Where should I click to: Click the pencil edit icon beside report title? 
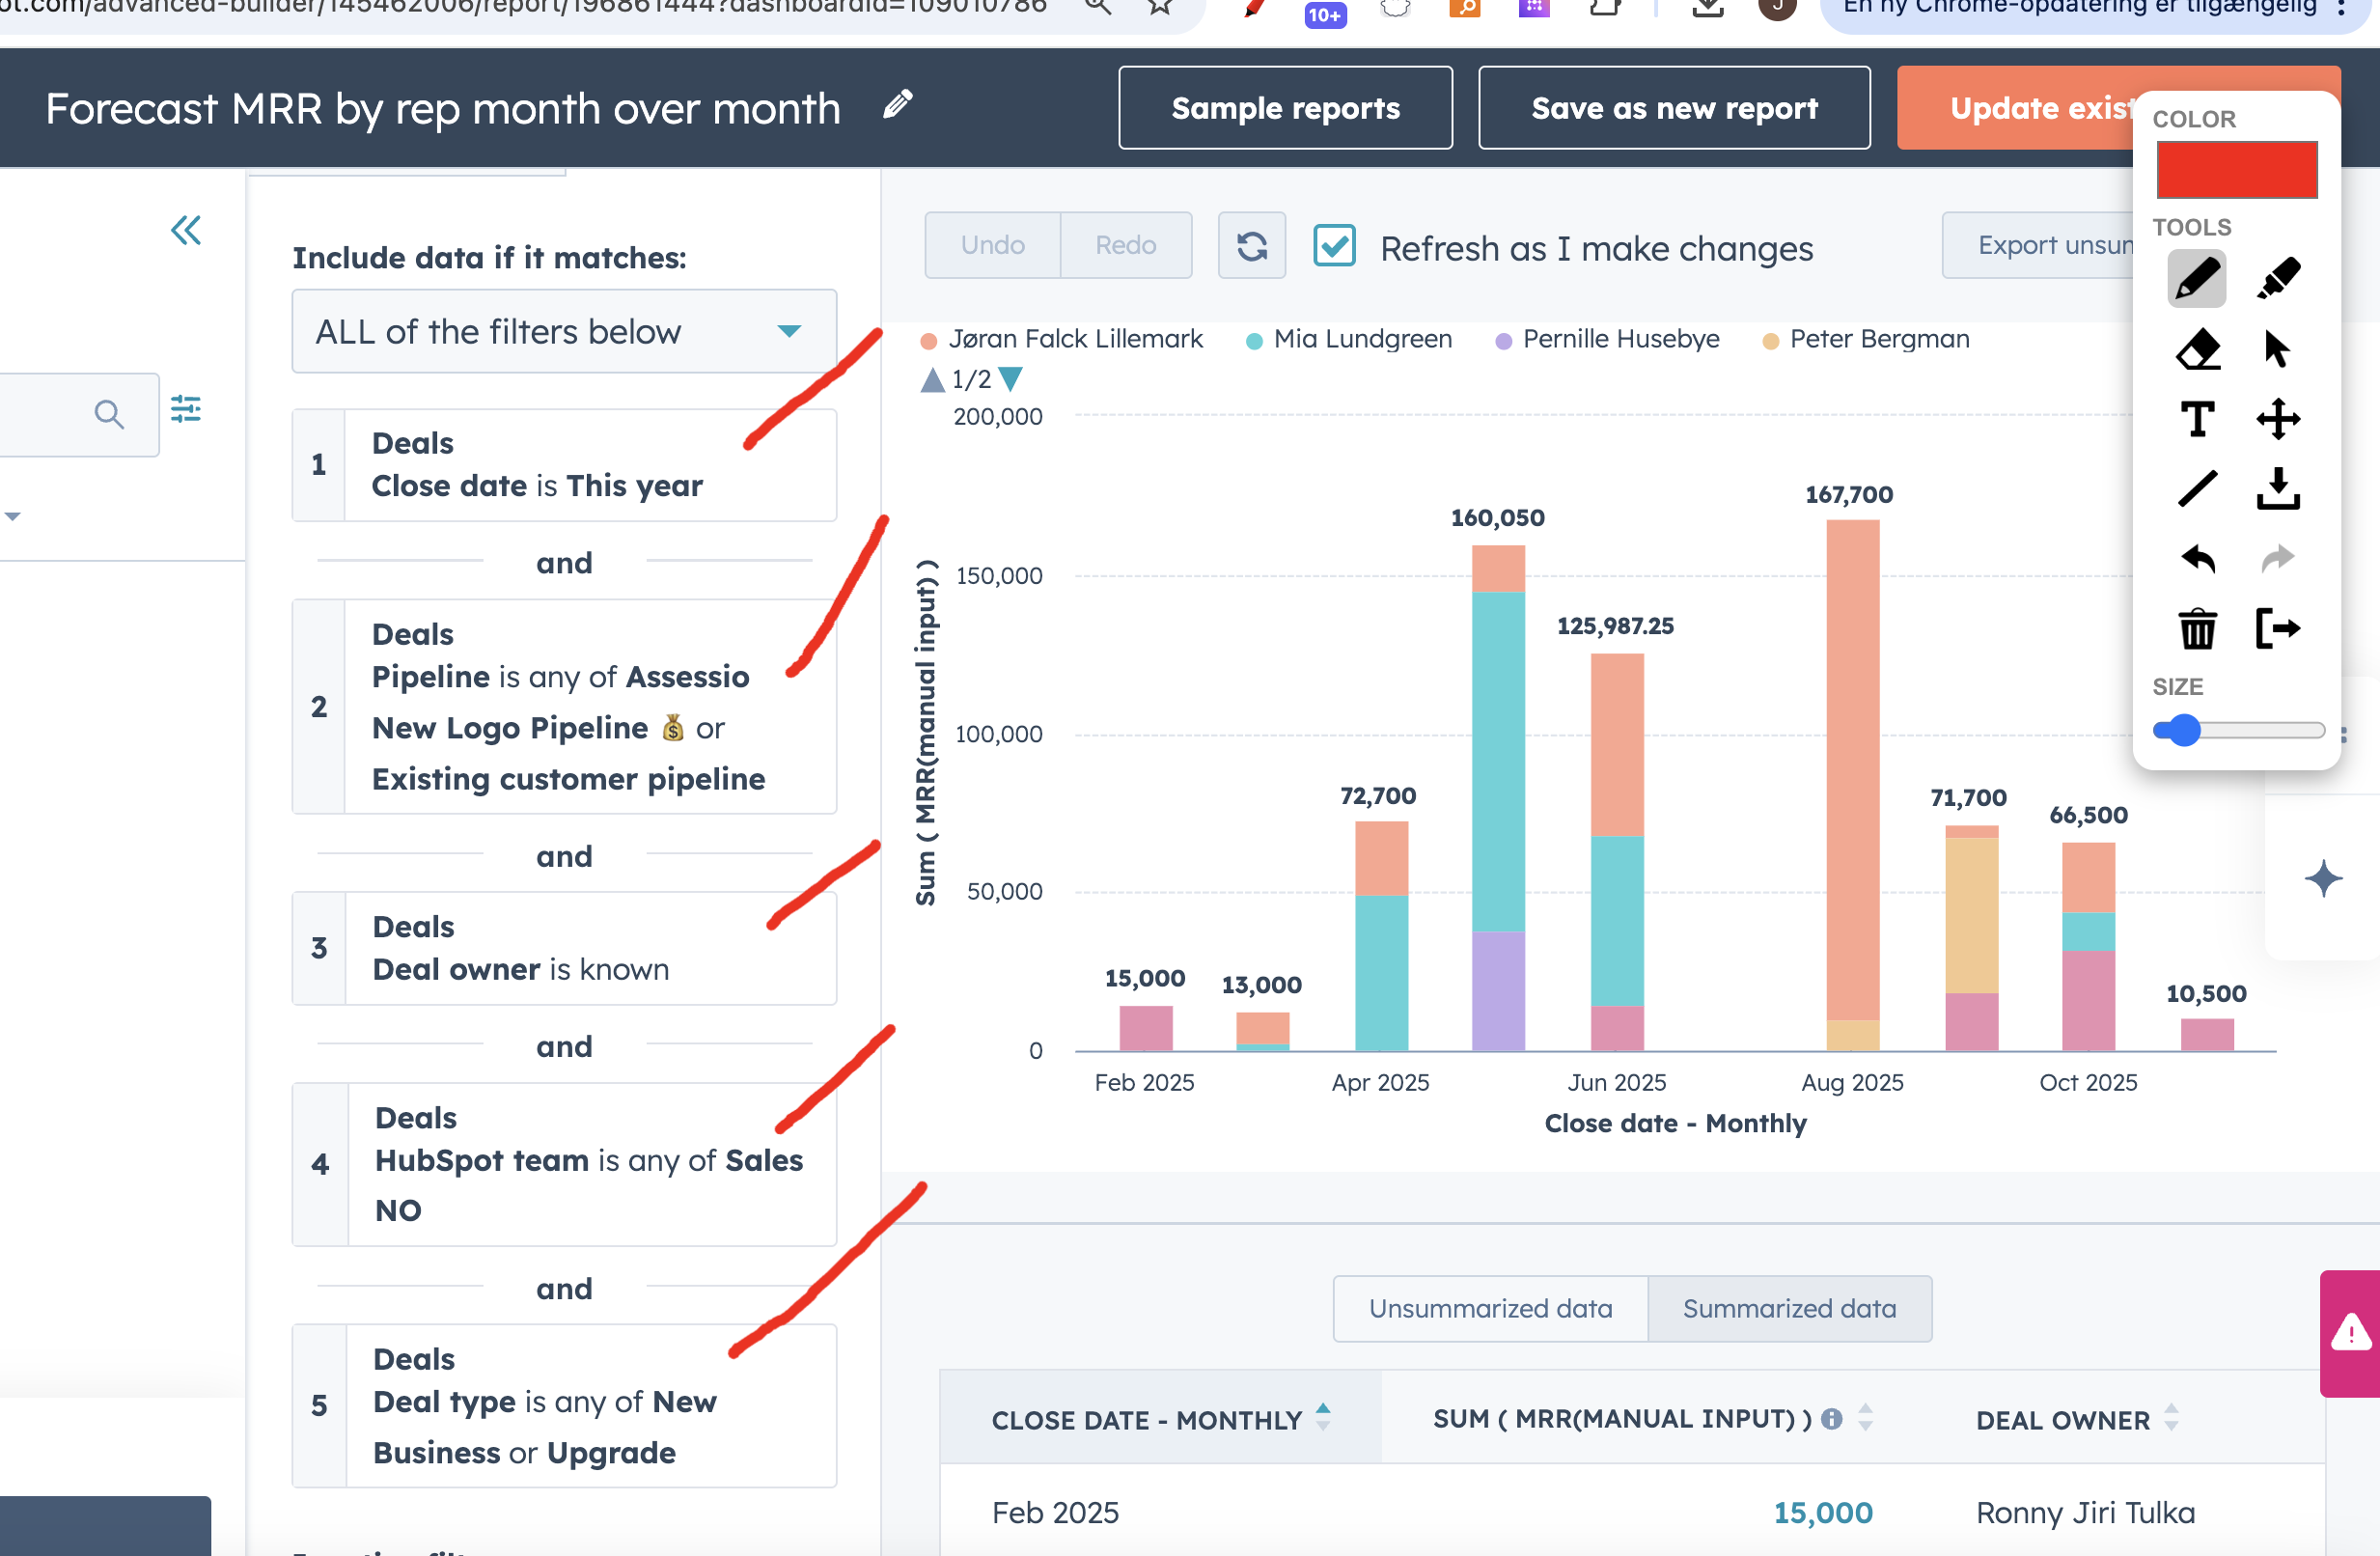897,105
